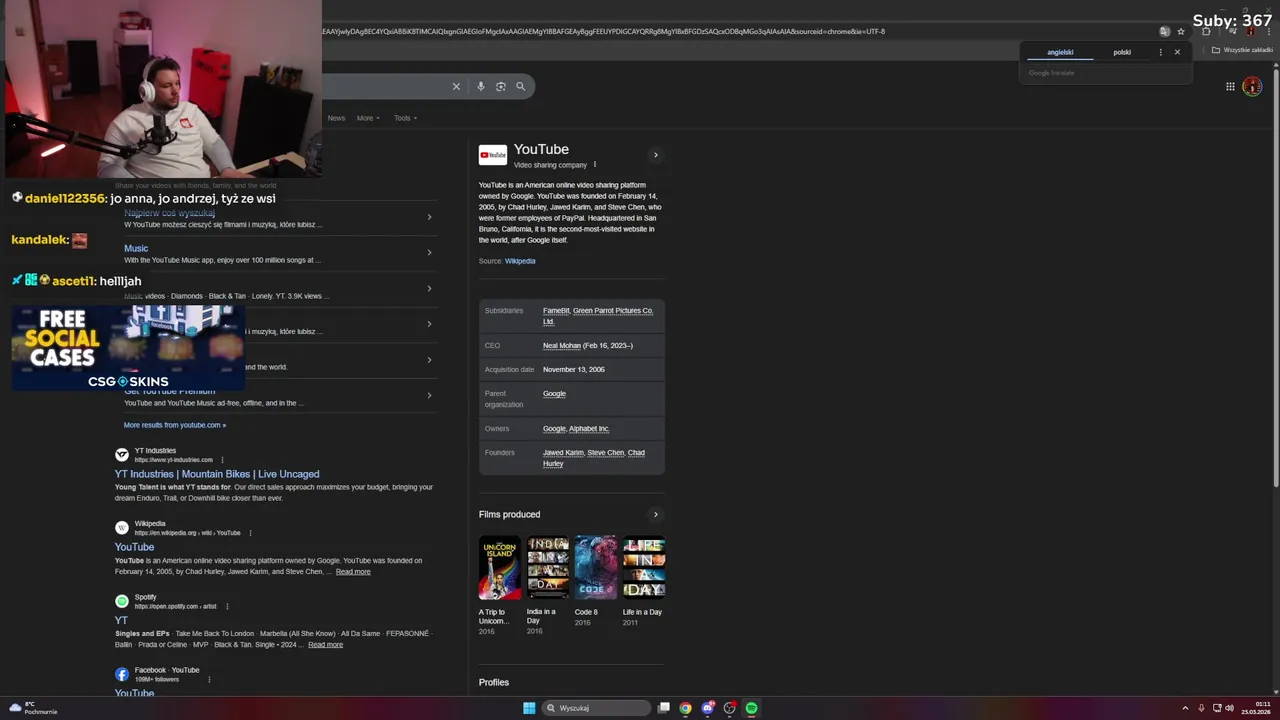Image resolution: width=1280 pixels, height=720 pixels.
Task: Open the Google account avatar menu
Action: (1252, 87)
